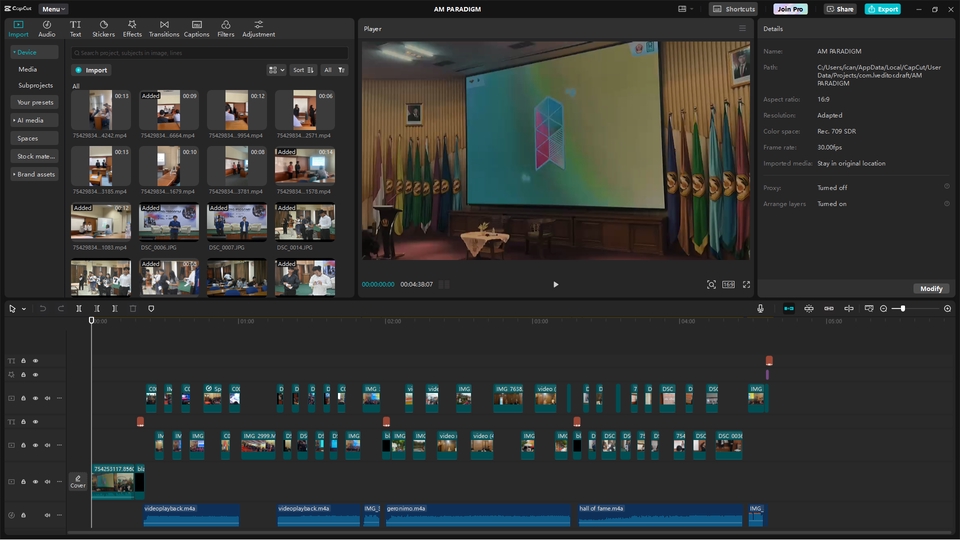Open the Player panel hamburger menu
This screenshot has height=540, width=960.
point(742,28)
